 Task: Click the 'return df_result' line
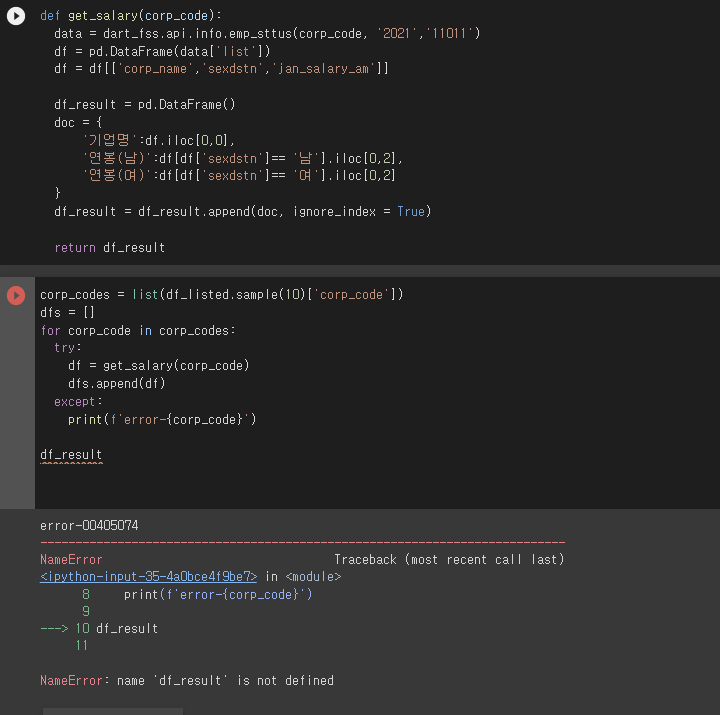tap(109, 248)
